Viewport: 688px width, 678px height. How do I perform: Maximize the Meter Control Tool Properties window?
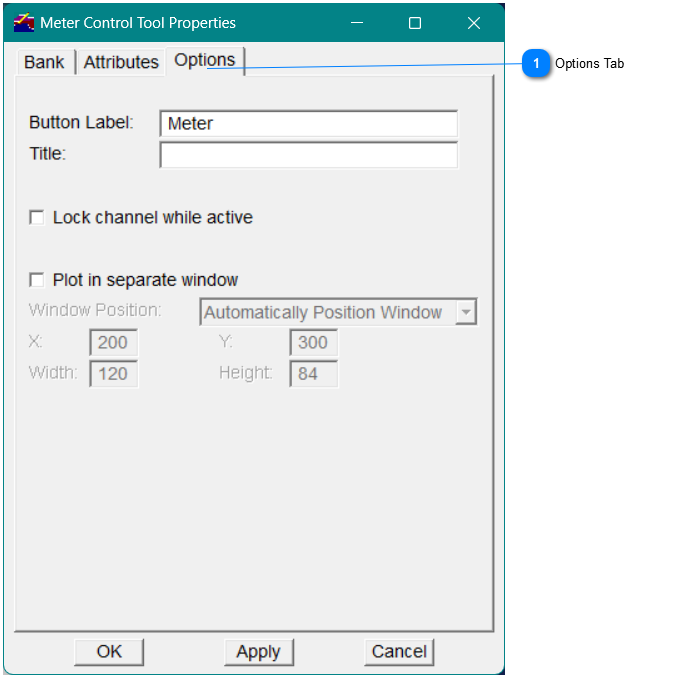[x=415, y=23]
